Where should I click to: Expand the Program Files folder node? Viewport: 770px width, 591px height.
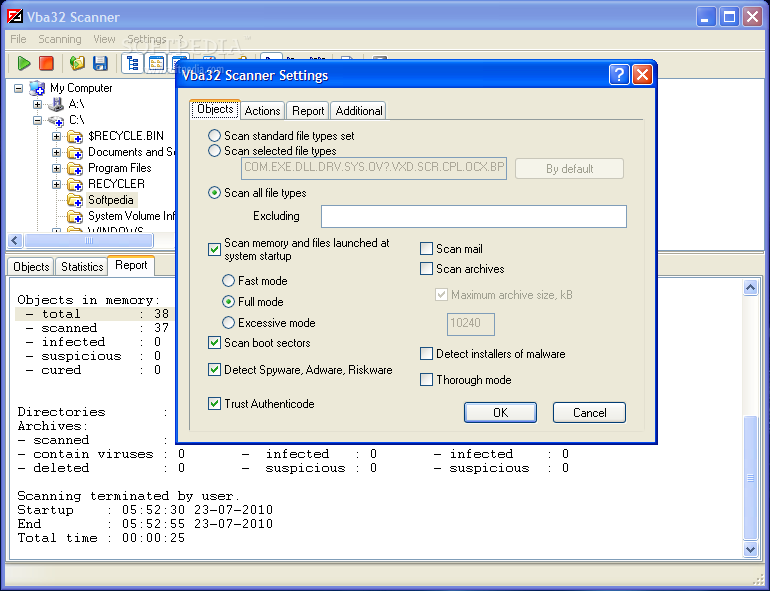point(56,169)
